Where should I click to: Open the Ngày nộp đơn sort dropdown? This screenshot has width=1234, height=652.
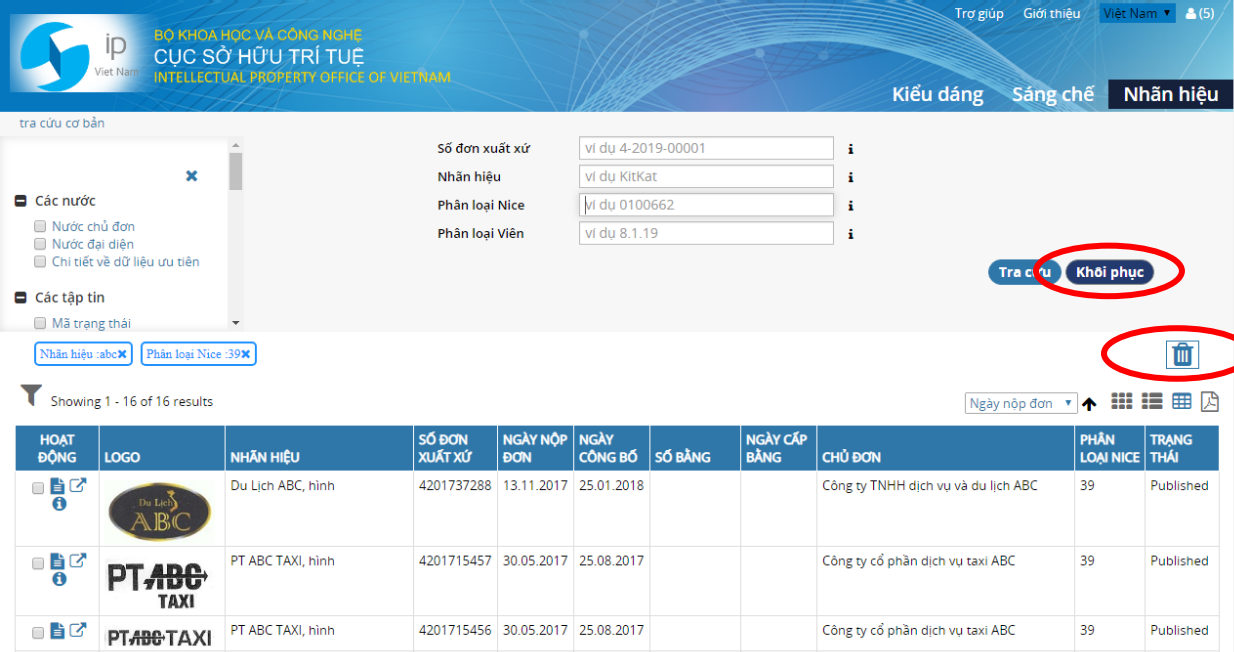pos(1021,403)
